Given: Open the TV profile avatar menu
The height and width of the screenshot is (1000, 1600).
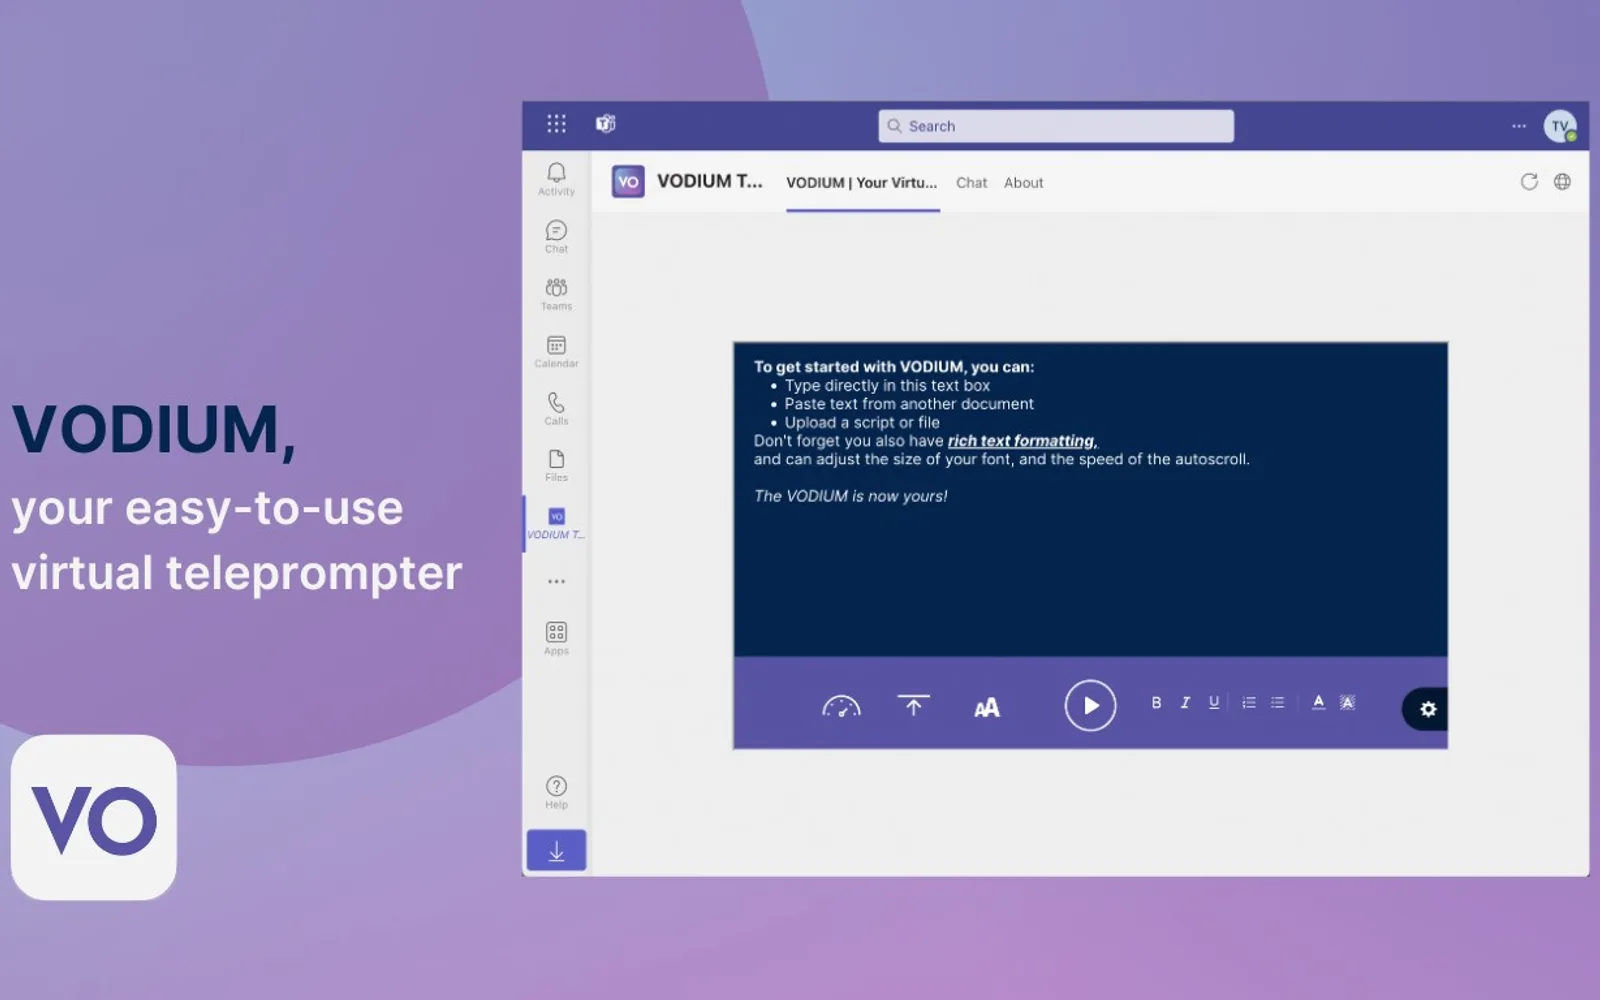Looking at the screenshot, I should tap(1560, 126).
